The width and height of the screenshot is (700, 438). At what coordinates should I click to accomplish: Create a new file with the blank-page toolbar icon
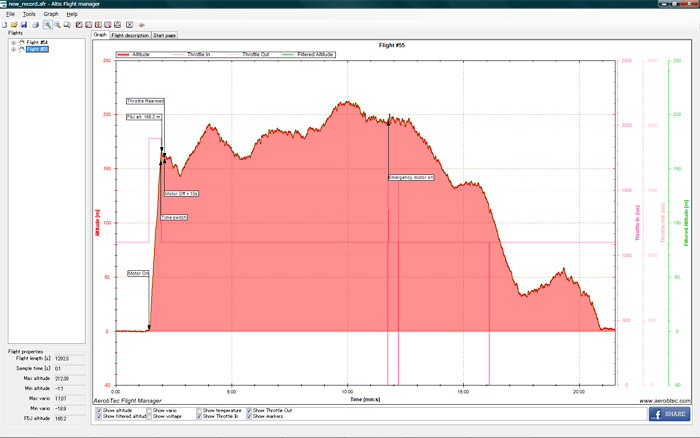coord(4,25)
